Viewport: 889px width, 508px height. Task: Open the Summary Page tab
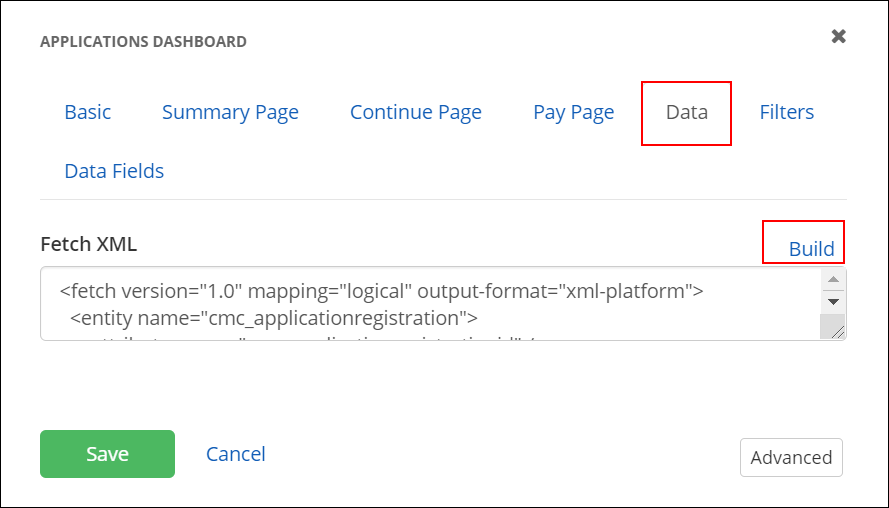pos(230,112)
